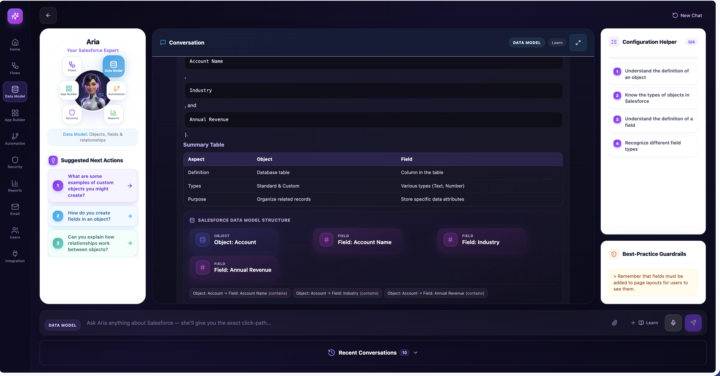Viewport: 720px width, 376px height.
Task: Click the Conversation chat bubble icon
Action: tap(163, 43)
